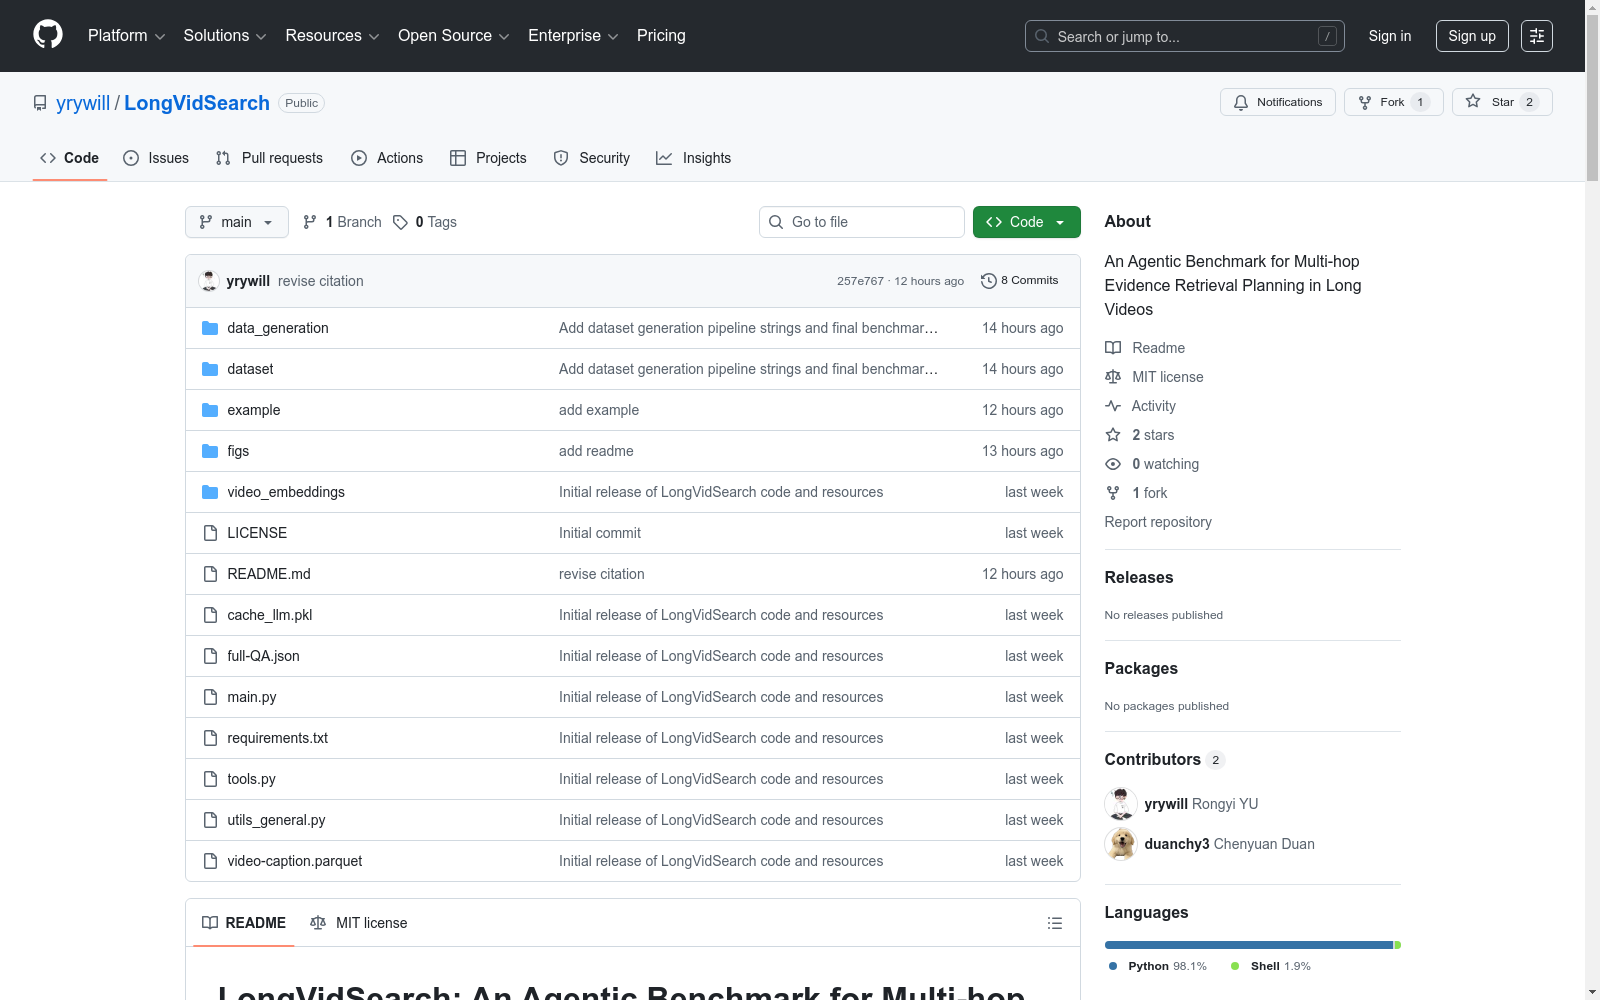Click the GitHub logo icon
The image size is (1600, 1000).
pyautogui.click(x=48, y=35)
